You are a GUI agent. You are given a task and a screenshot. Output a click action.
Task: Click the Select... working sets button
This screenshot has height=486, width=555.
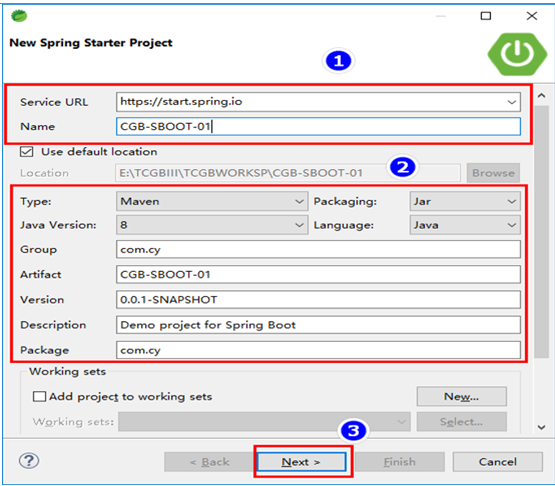pyautogui.click(x=462, y=422)
